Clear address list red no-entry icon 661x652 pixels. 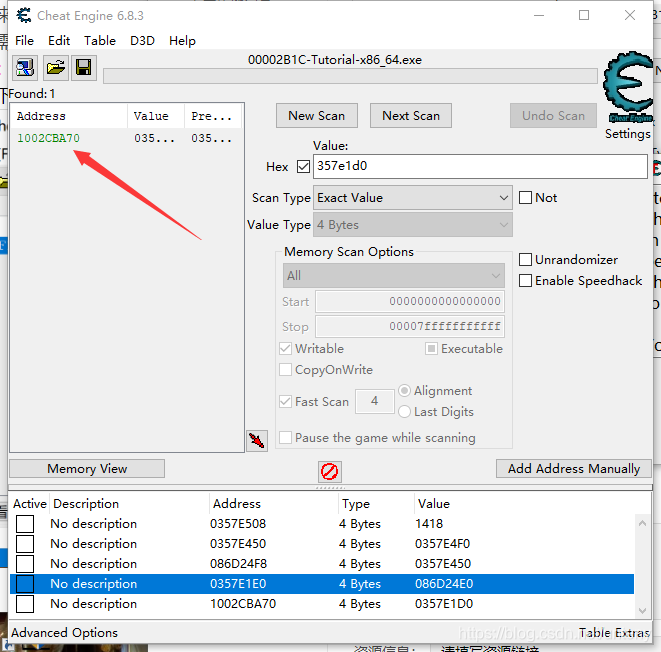click(329, 471)
